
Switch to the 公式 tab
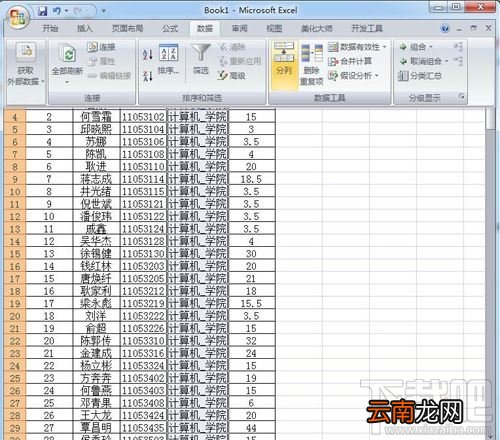coord(170,29)
